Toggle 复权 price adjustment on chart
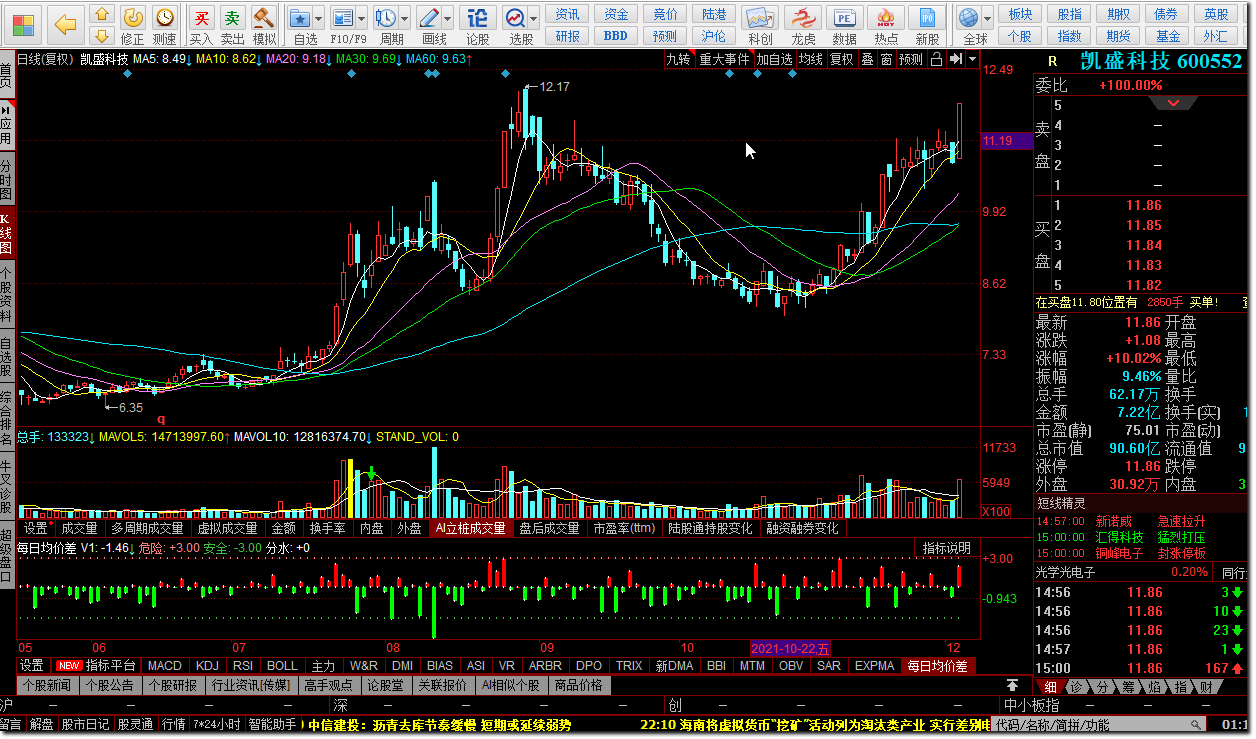1256x739 pixels. pyautogui.click(x=842, y=59)
